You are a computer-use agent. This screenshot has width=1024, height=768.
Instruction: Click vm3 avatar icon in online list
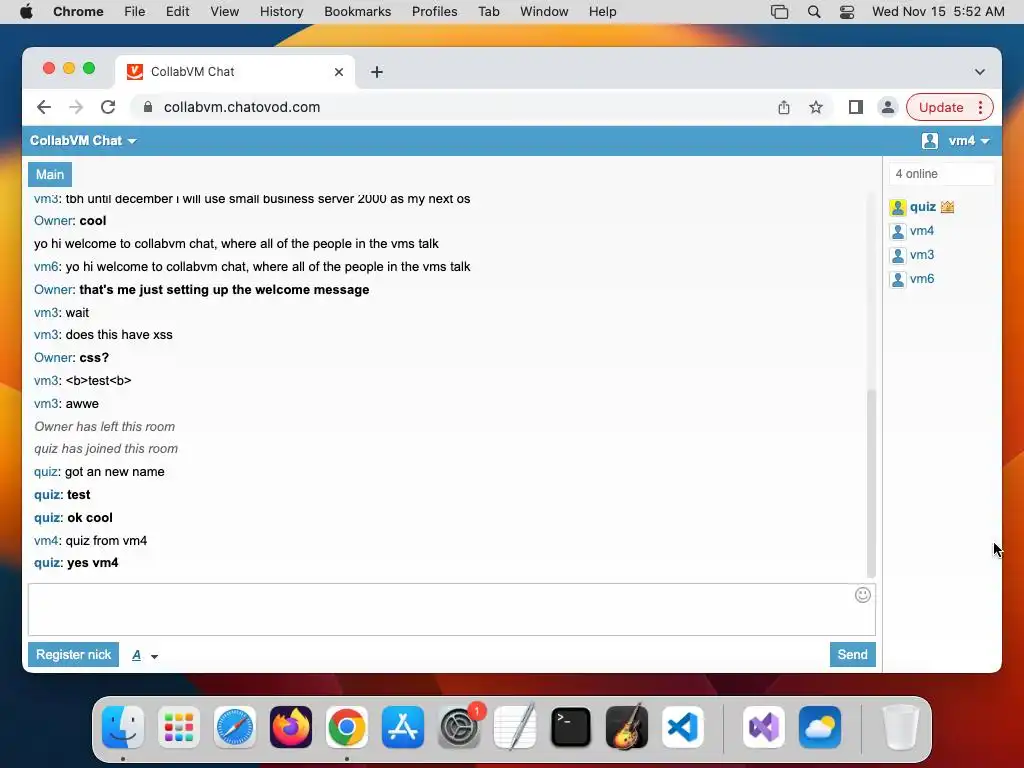click(898, 255)
